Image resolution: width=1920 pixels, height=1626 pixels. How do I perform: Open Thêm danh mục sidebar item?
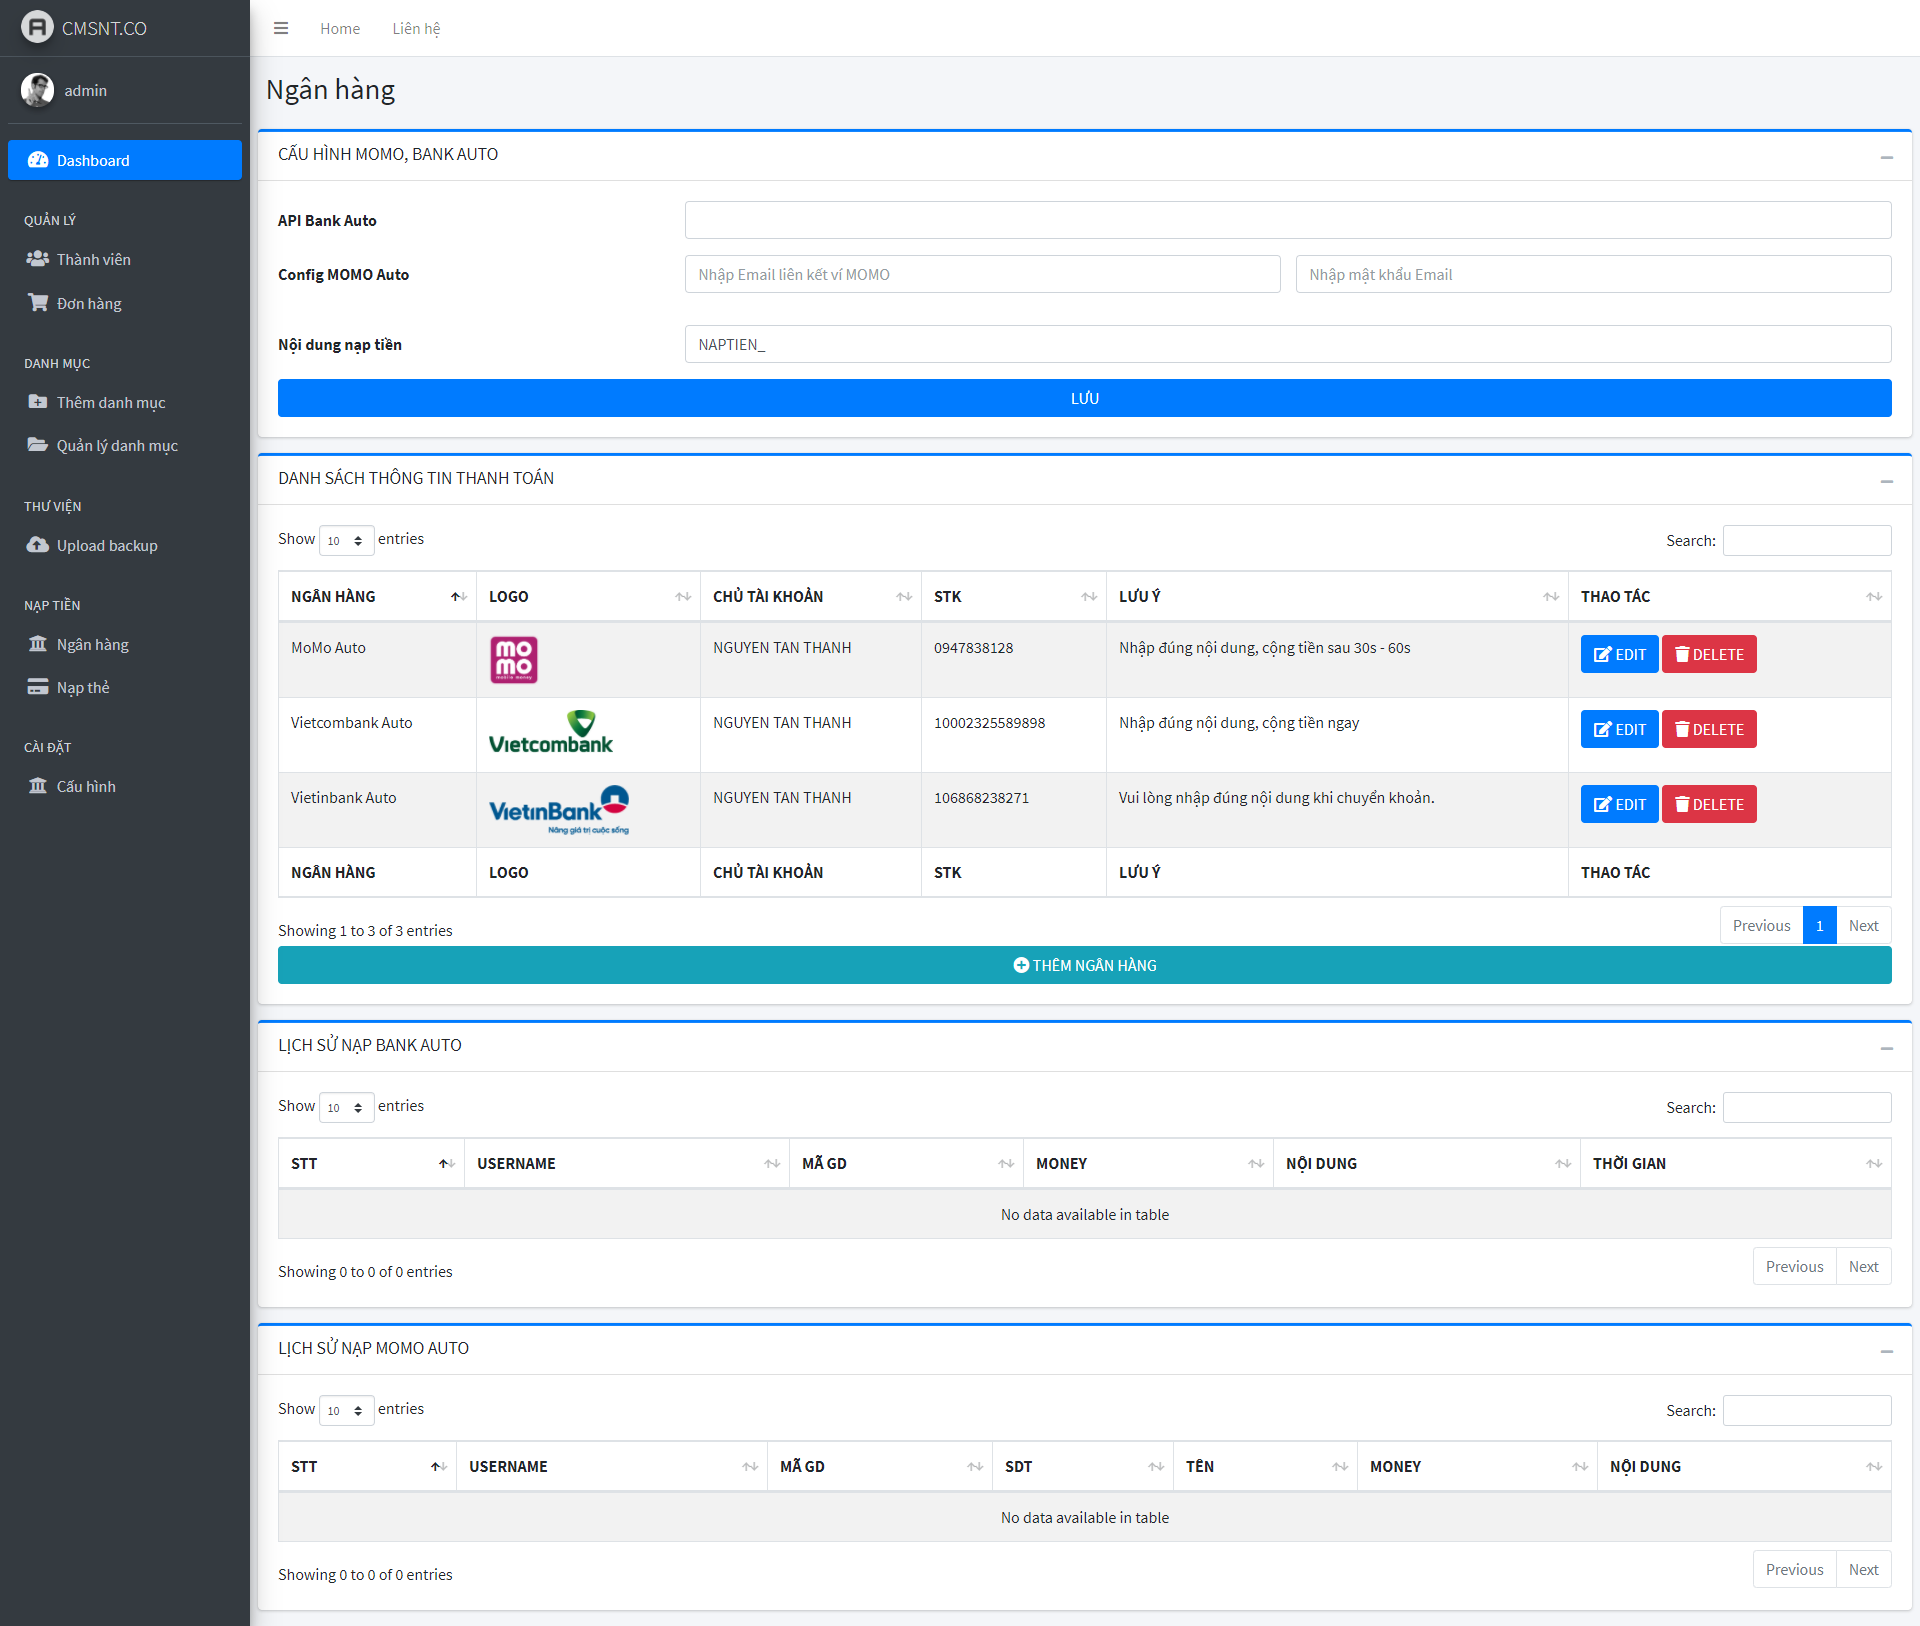pyautogui.click(x=110, y=402)
